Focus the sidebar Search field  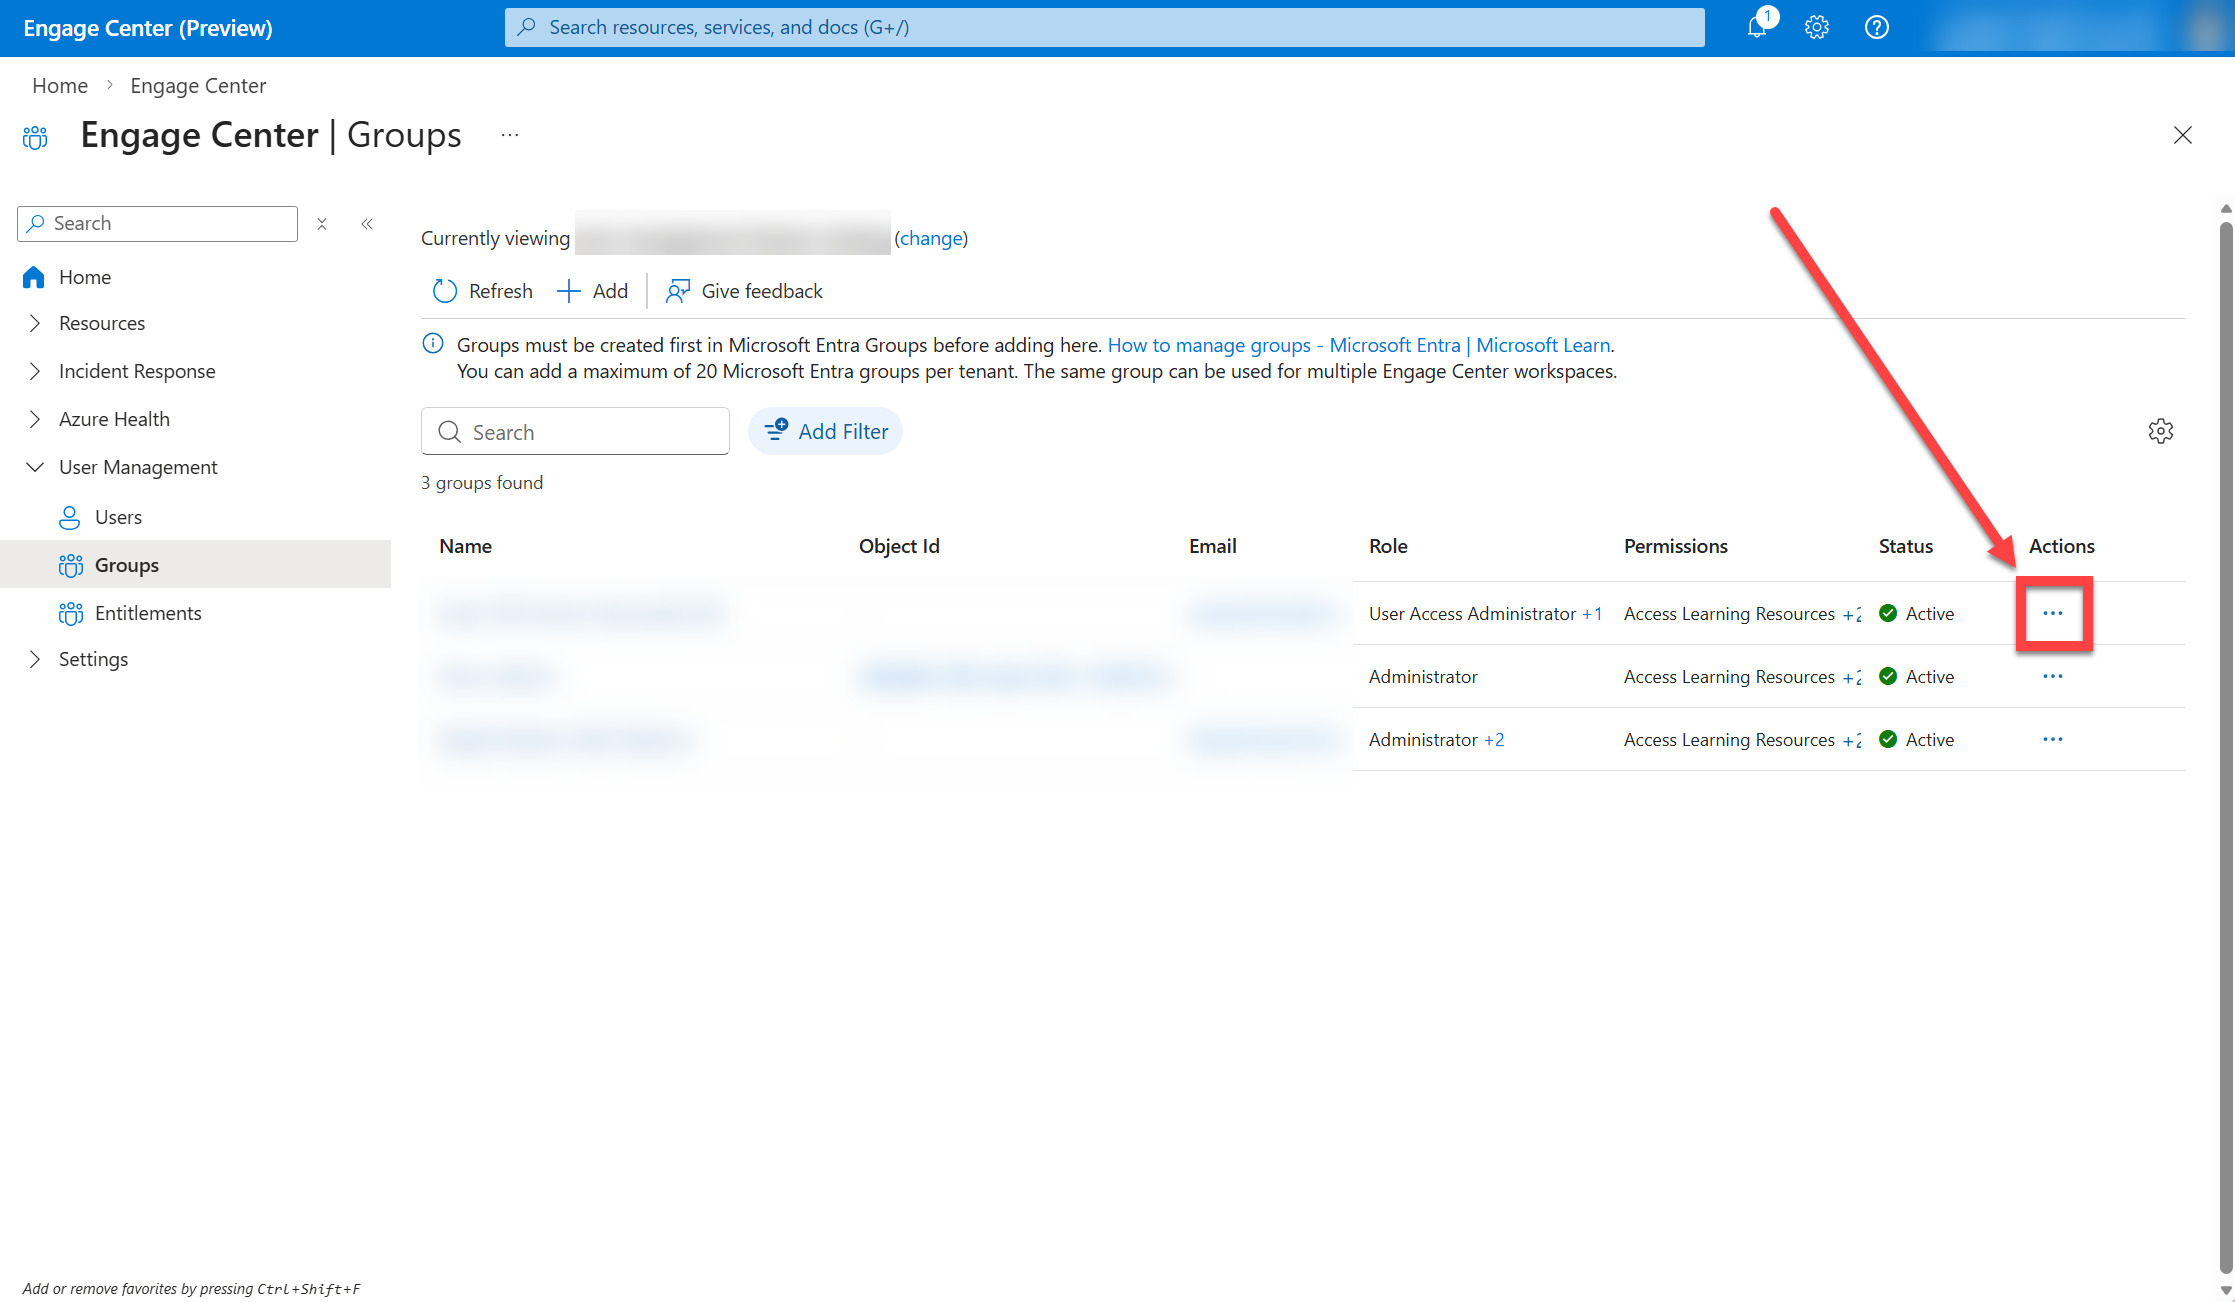(157, 224)
